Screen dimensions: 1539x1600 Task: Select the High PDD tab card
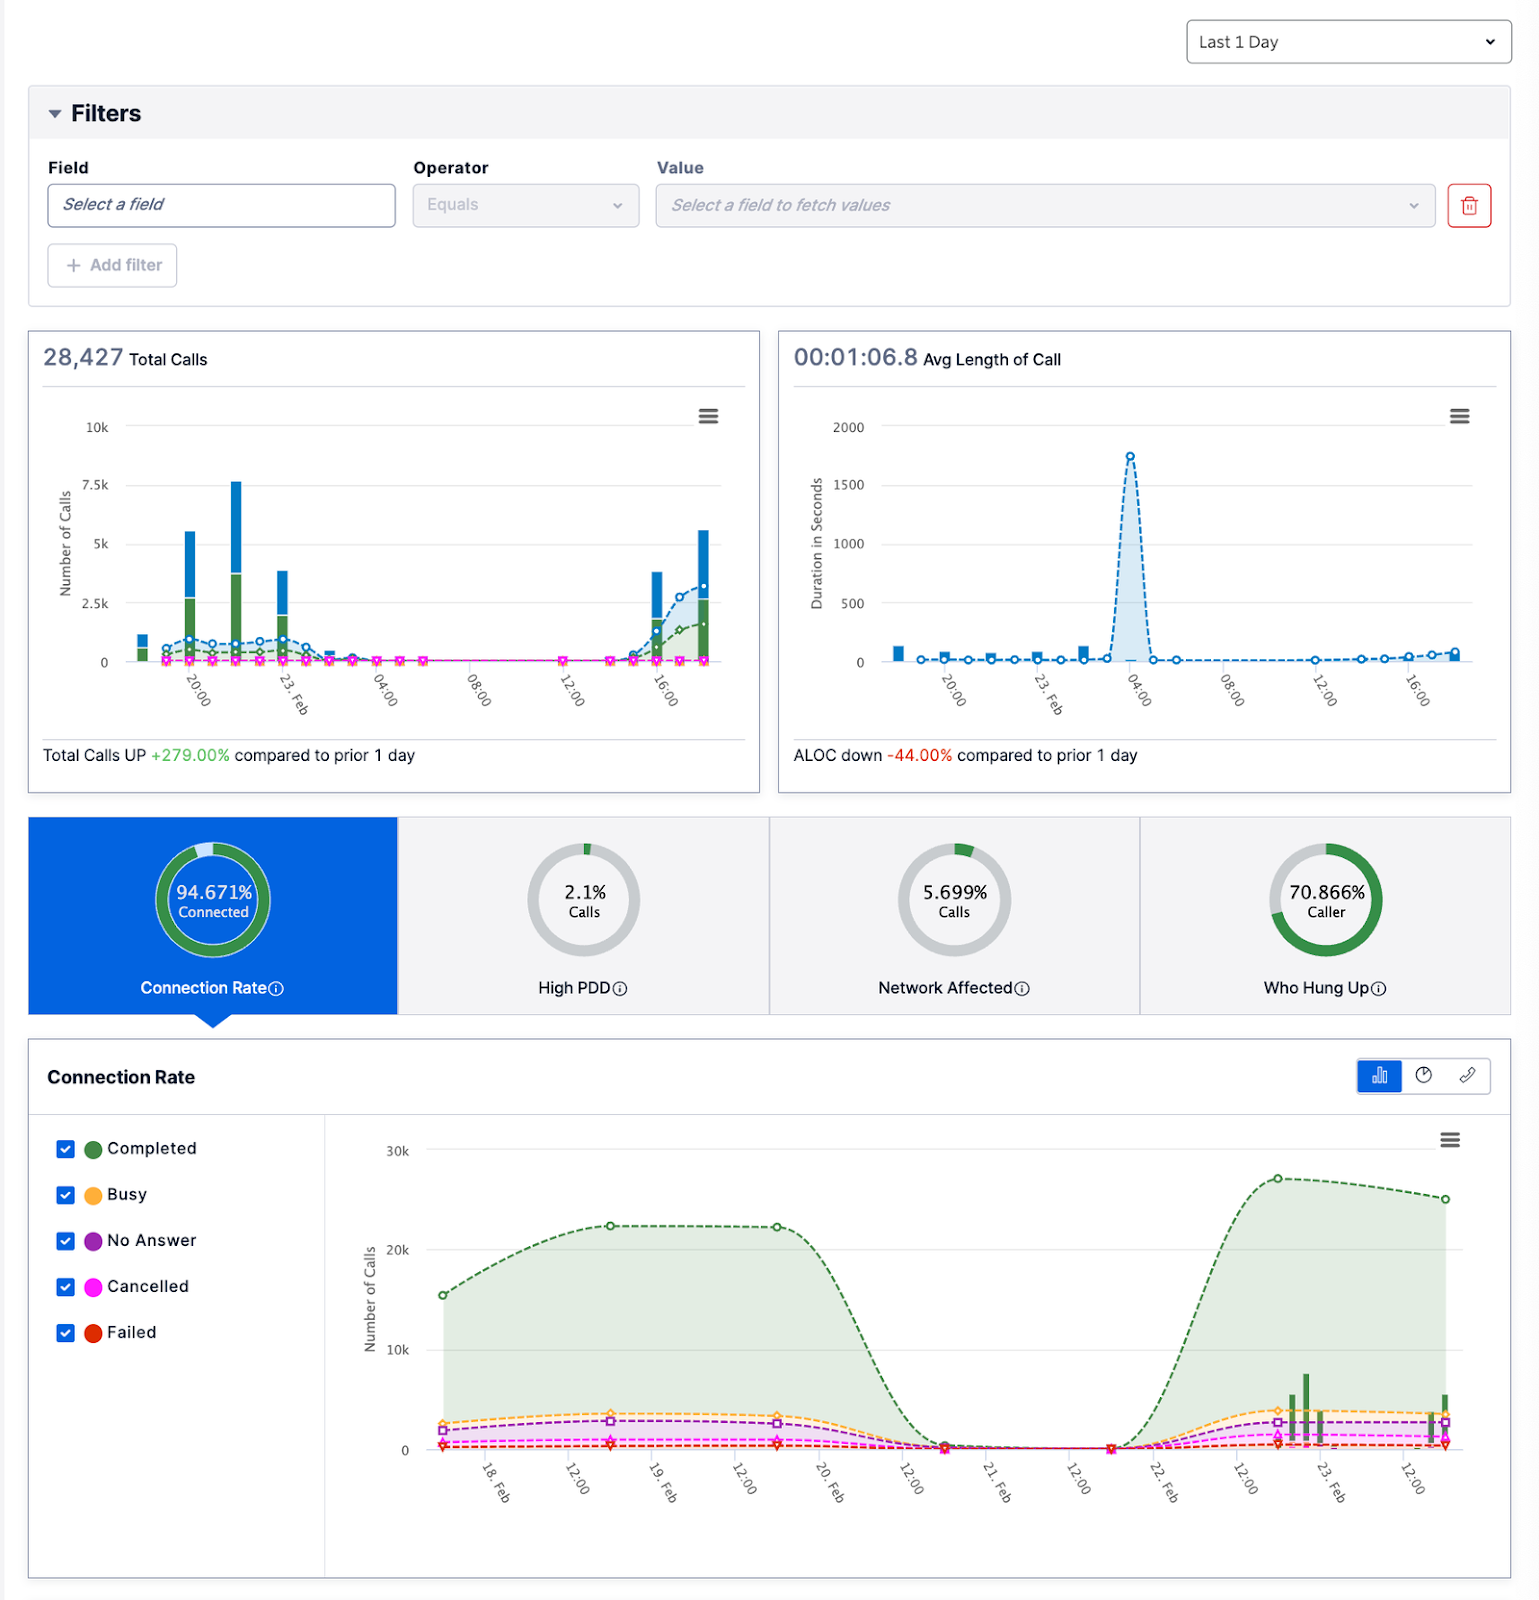[584, 916]
